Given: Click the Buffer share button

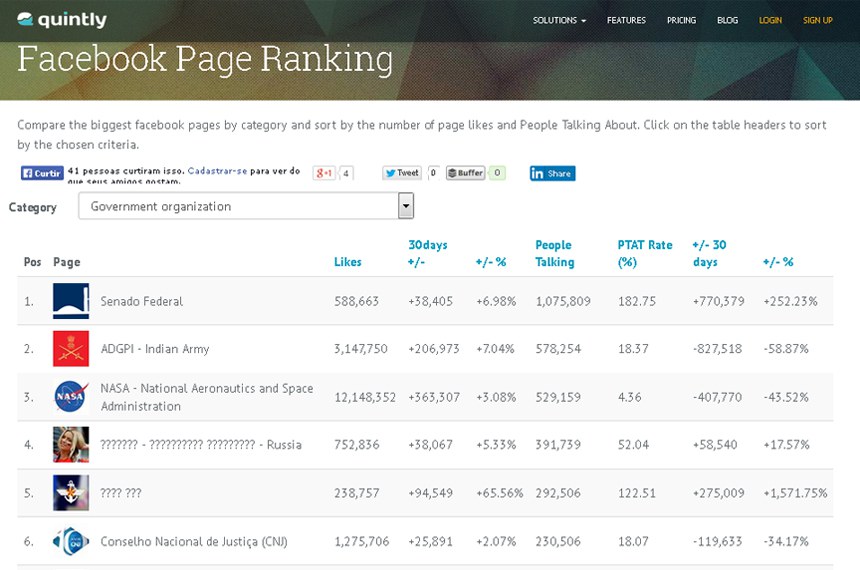Looking at the screenshot, I should 466,173.
